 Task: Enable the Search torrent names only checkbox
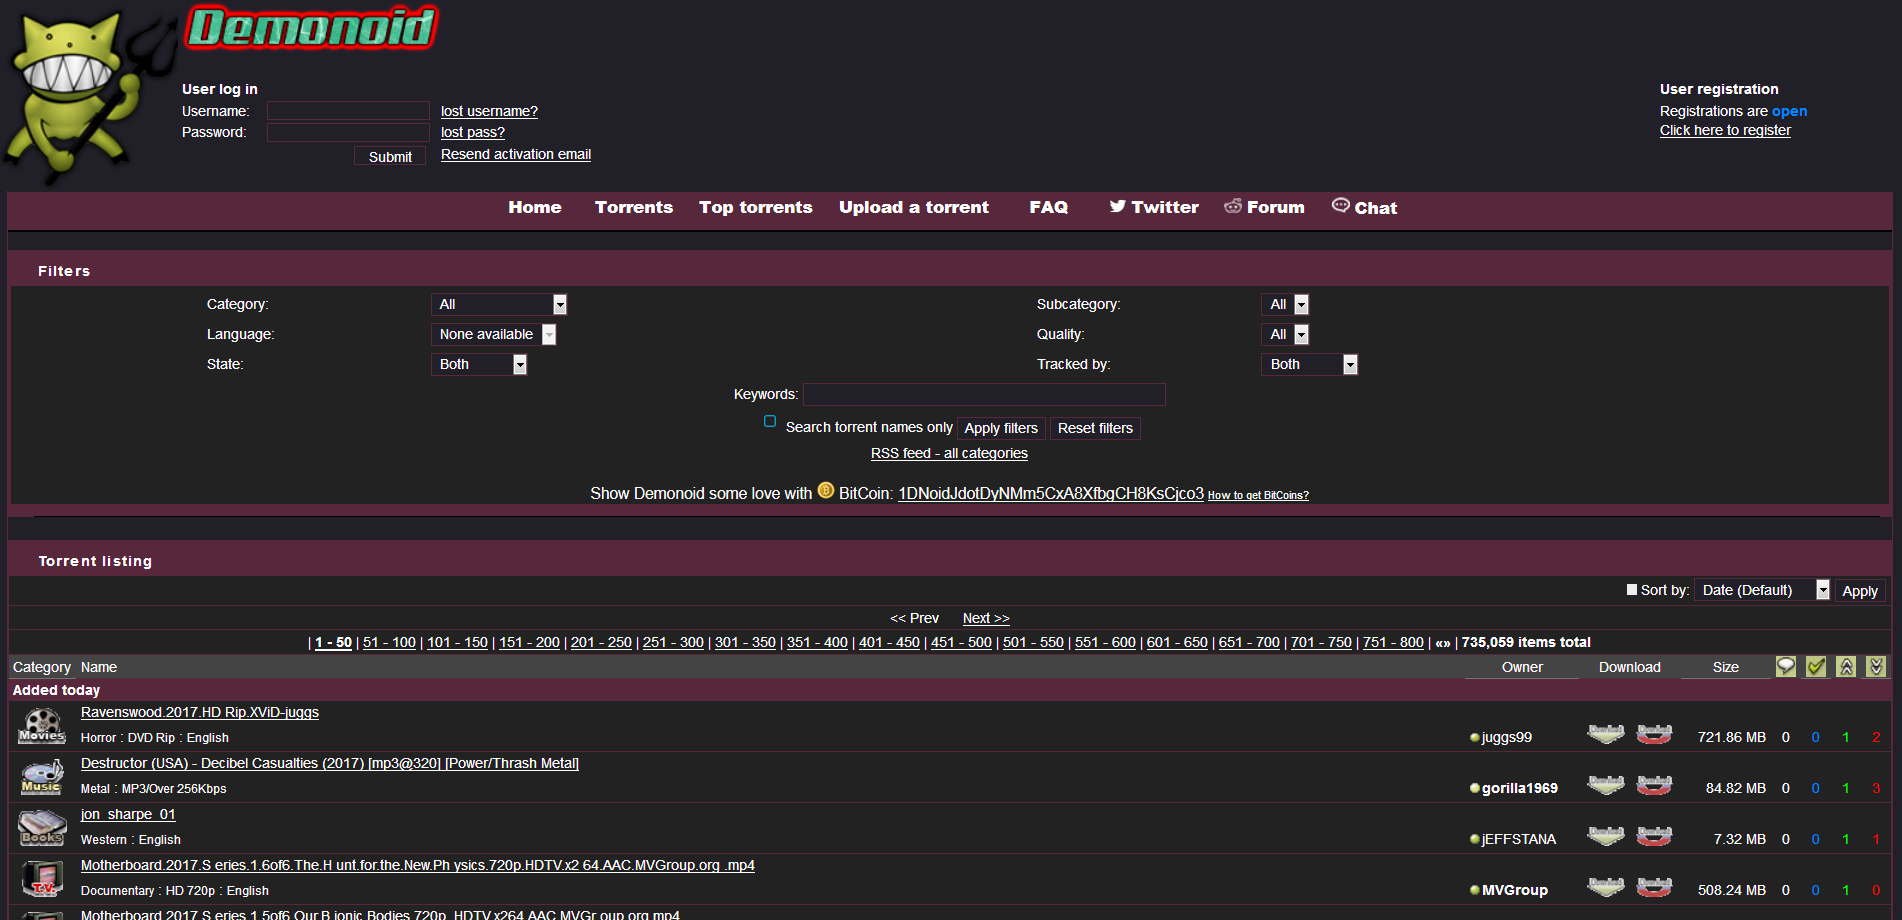770,422
